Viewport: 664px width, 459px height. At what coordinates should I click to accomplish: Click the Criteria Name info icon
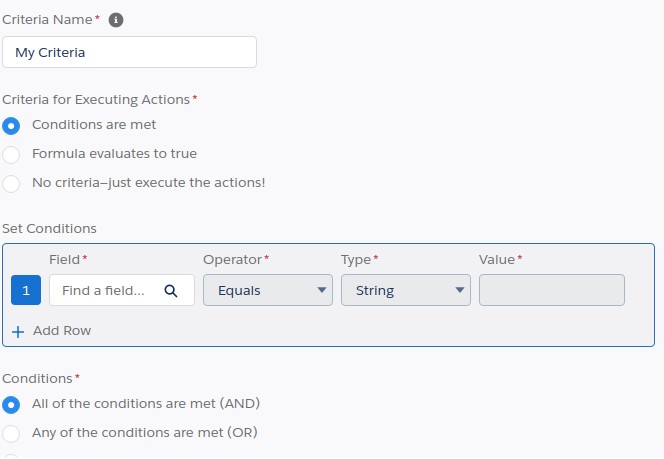[x=116, y=20]
